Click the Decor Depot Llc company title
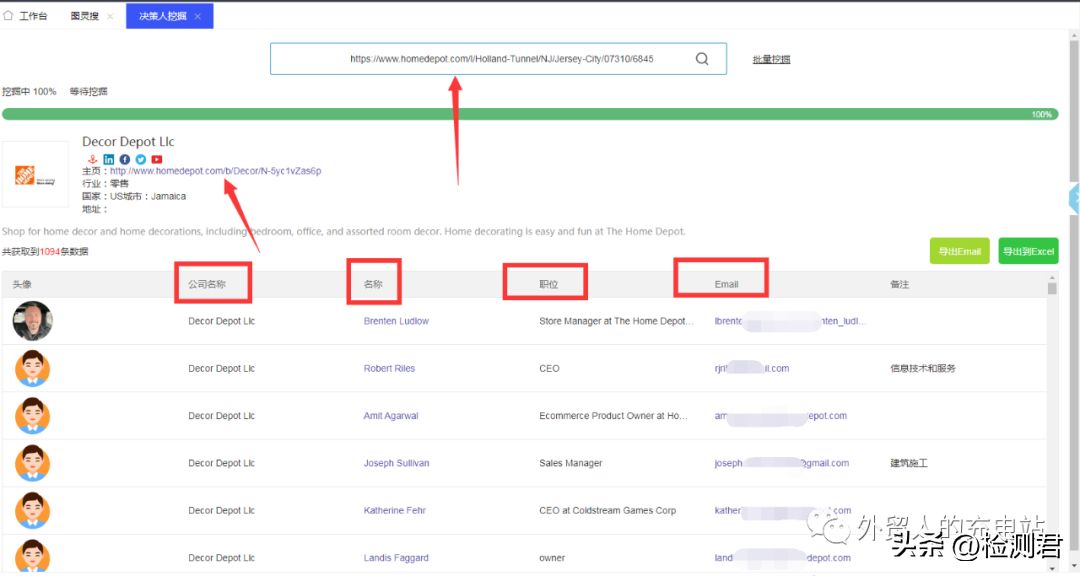Viewport: 1080px width, 576px height. 128,142
